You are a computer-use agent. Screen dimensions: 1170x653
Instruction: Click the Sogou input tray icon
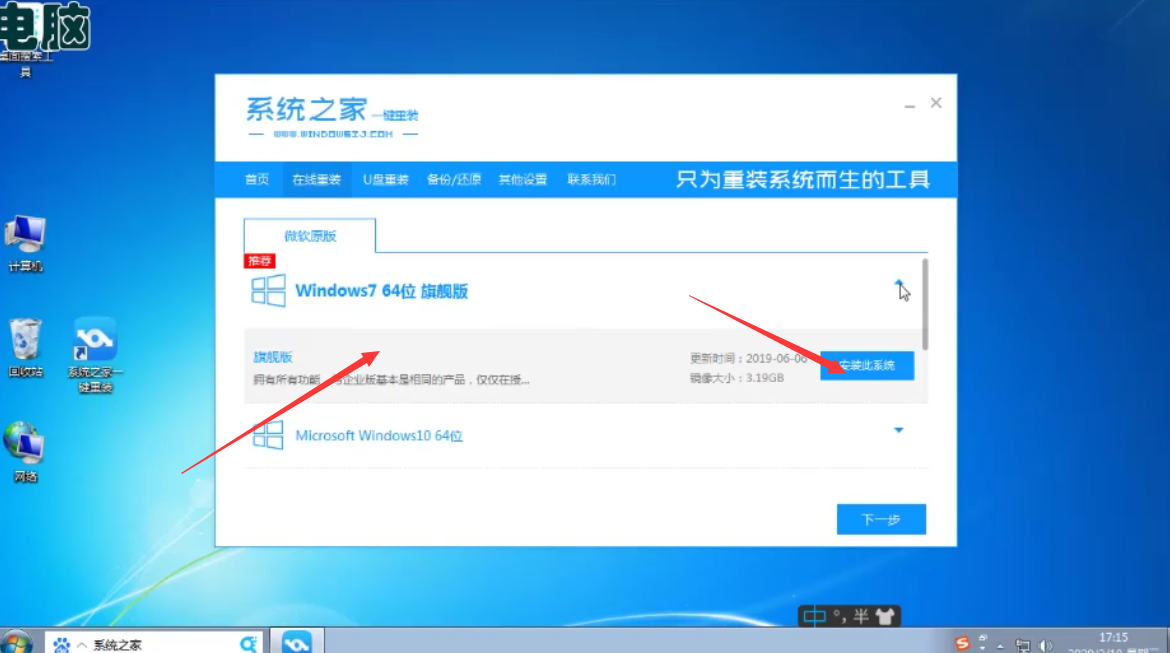pyautogui.click(x=963, y=643)
